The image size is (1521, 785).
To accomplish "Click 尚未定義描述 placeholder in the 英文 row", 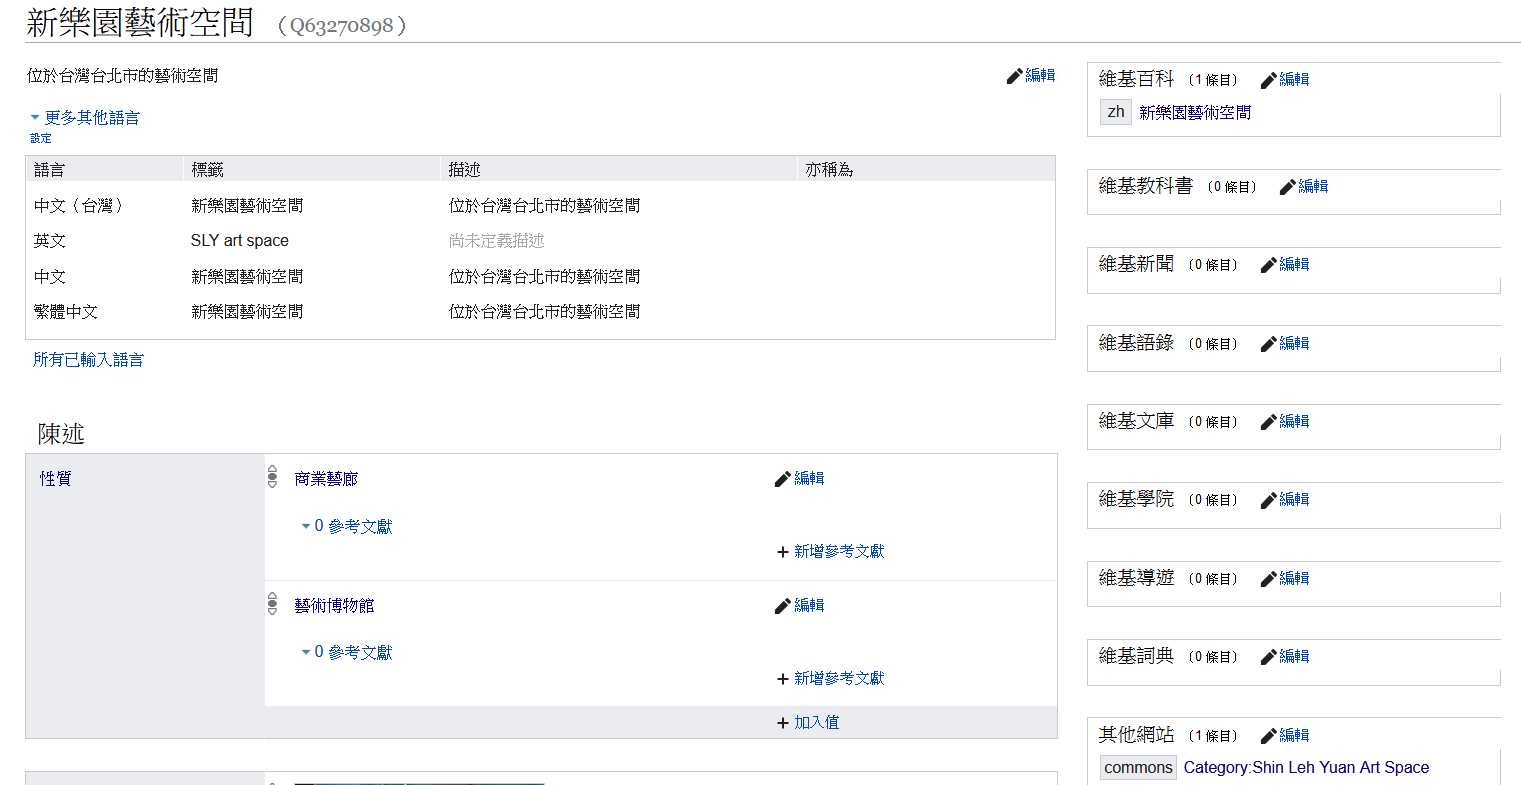I will coord(497,241).
